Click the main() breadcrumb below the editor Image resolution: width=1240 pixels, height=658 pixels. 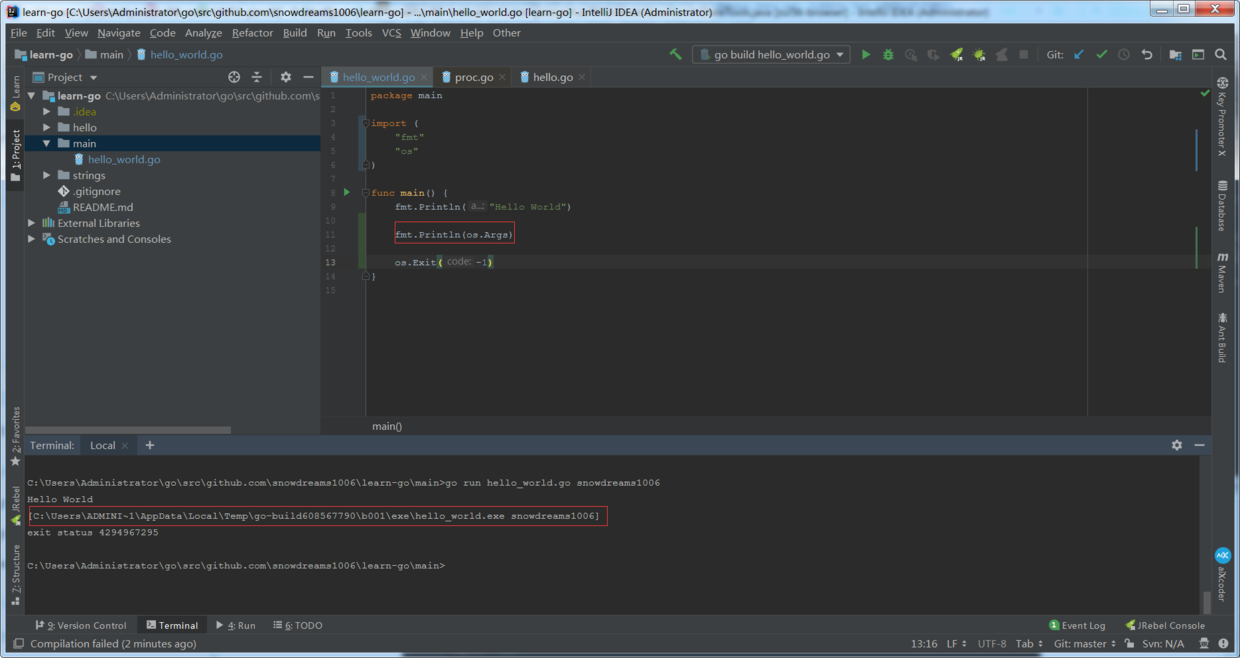click(386, 425)
